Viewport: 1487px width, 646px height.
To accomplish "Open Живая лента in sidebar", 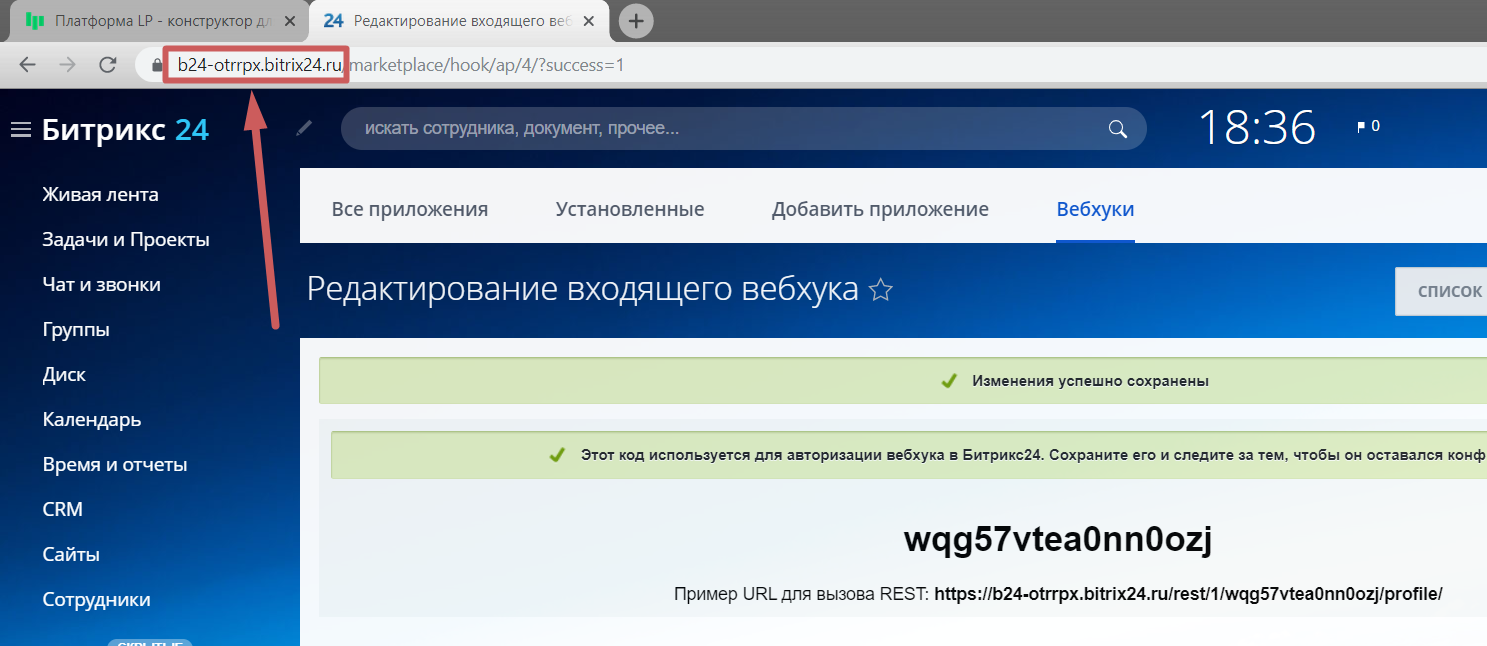I will [x=100, y=195].
